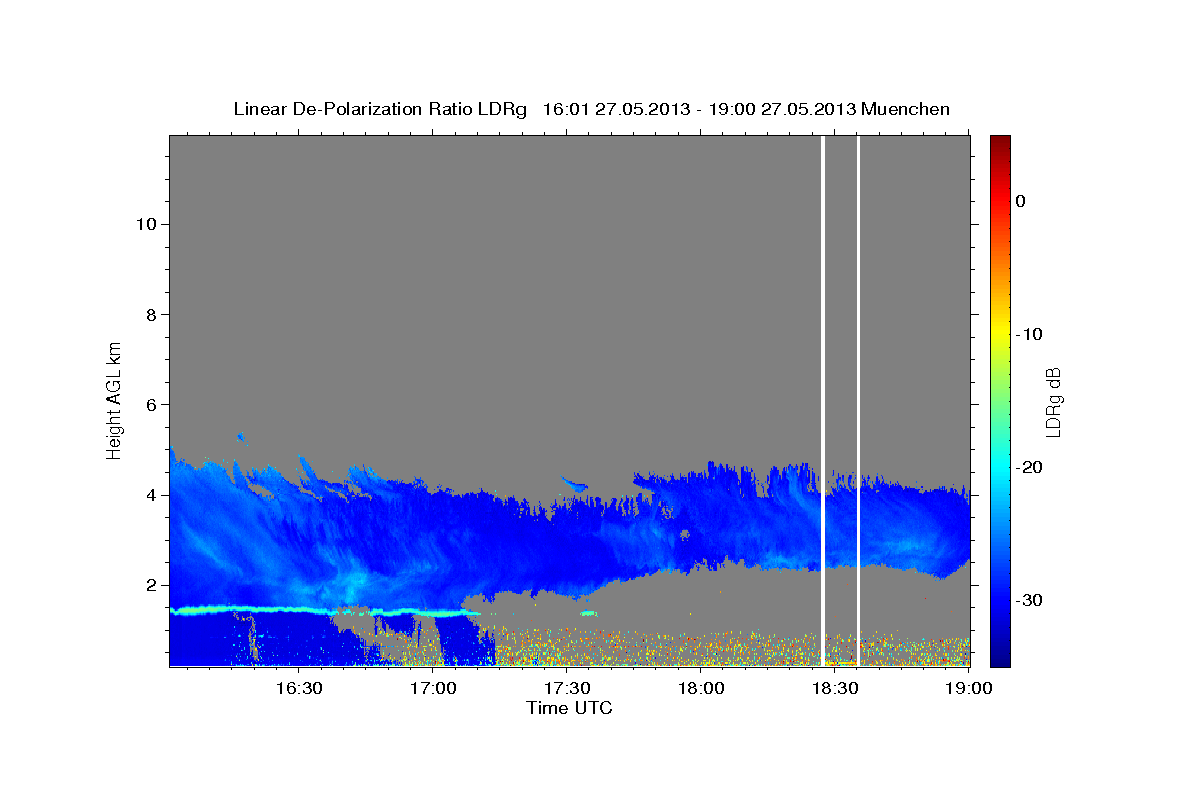Click the 'Height AGL km' axis label
1200x800 pixels.
114,400
